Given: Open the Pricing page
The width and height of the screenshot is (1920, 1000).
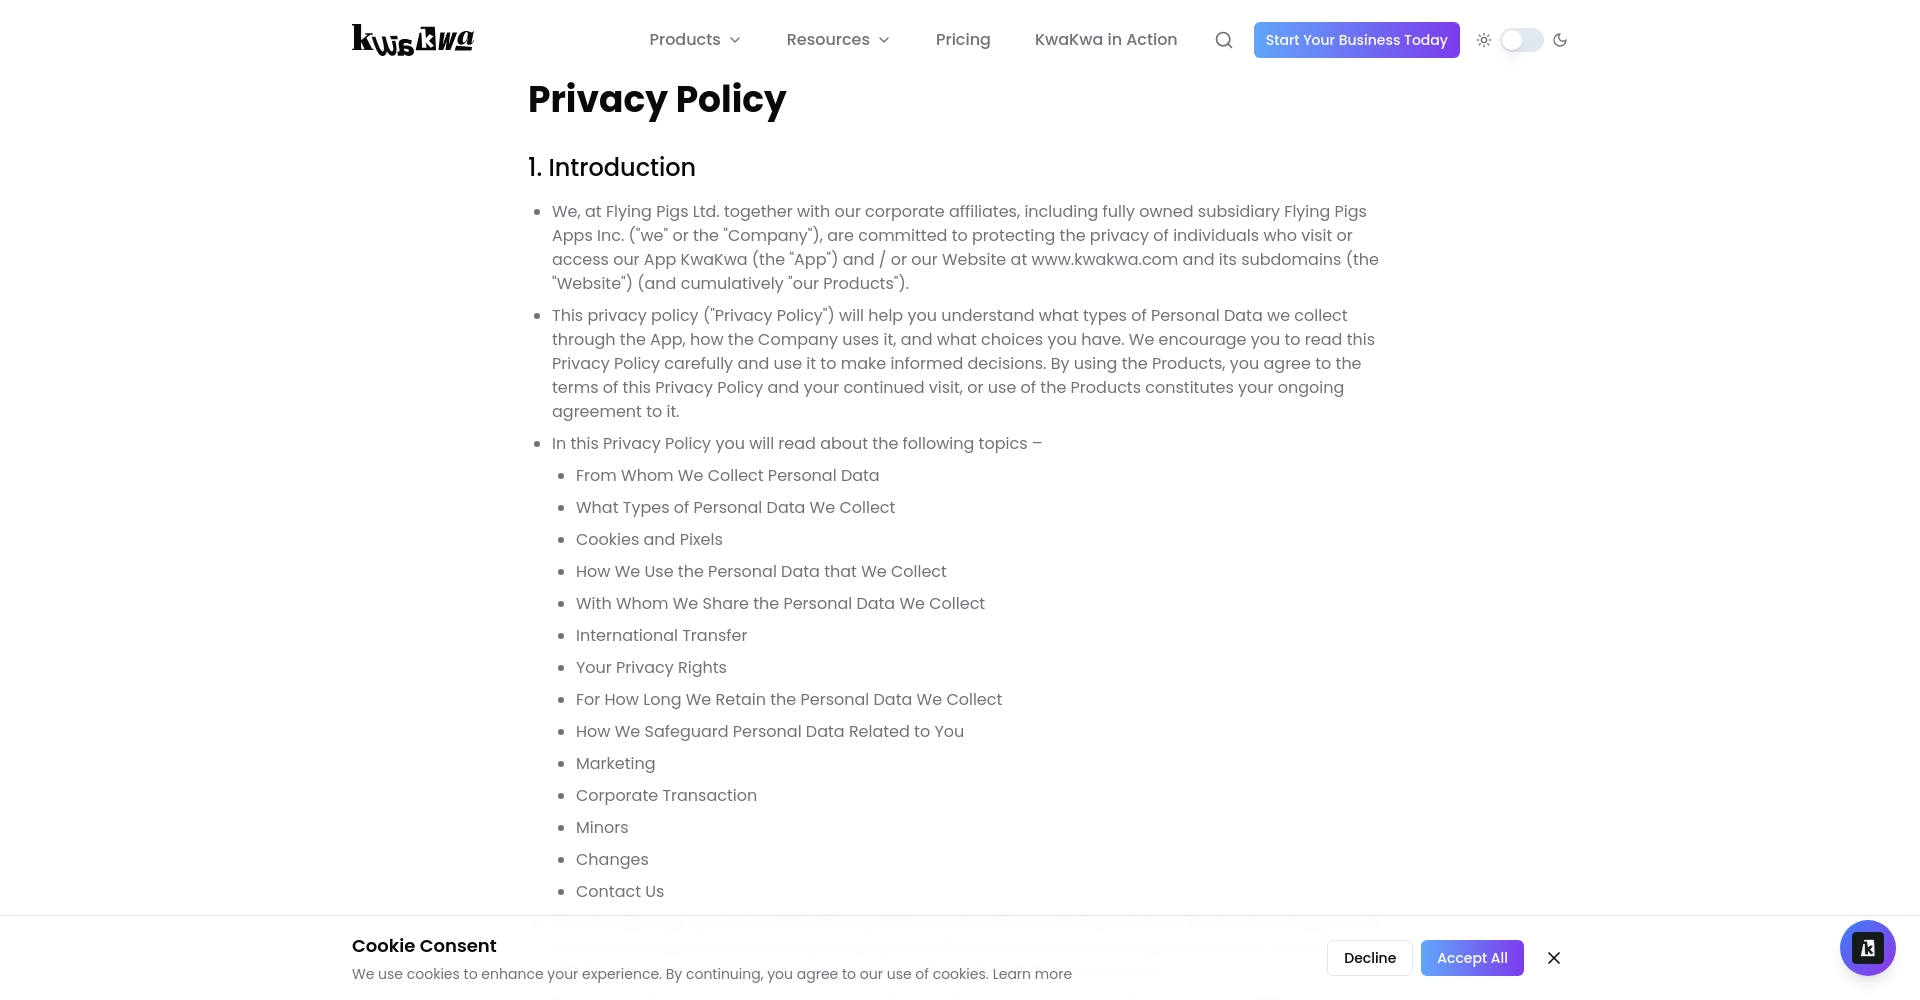Looking at the screenshot, I should (x=963, y=40).
